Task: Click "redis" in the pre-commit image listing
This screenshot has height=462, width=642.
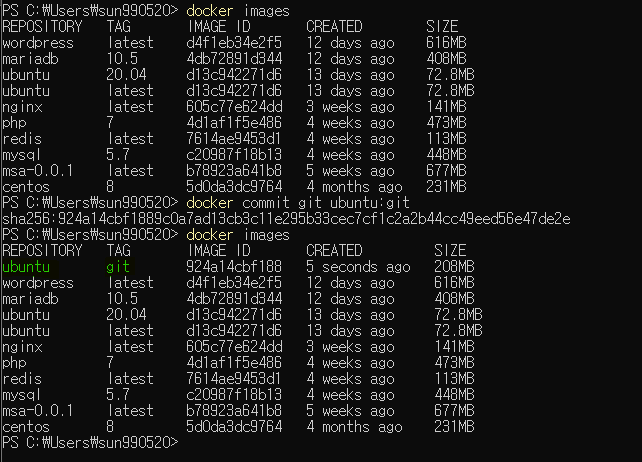Action: tap(22, 139)
